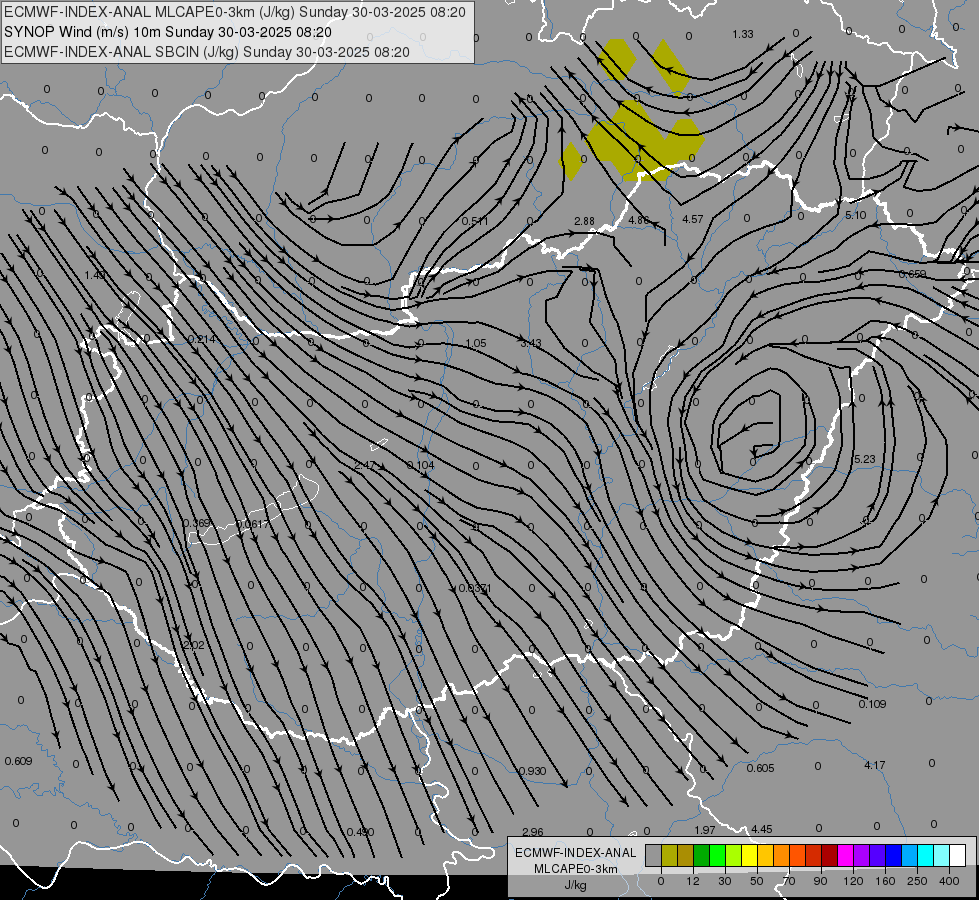Image resolution: width=979 pixels, height=900 pixels.
Task: Click the 70 tick label on legend
Action: coord(789,881)
